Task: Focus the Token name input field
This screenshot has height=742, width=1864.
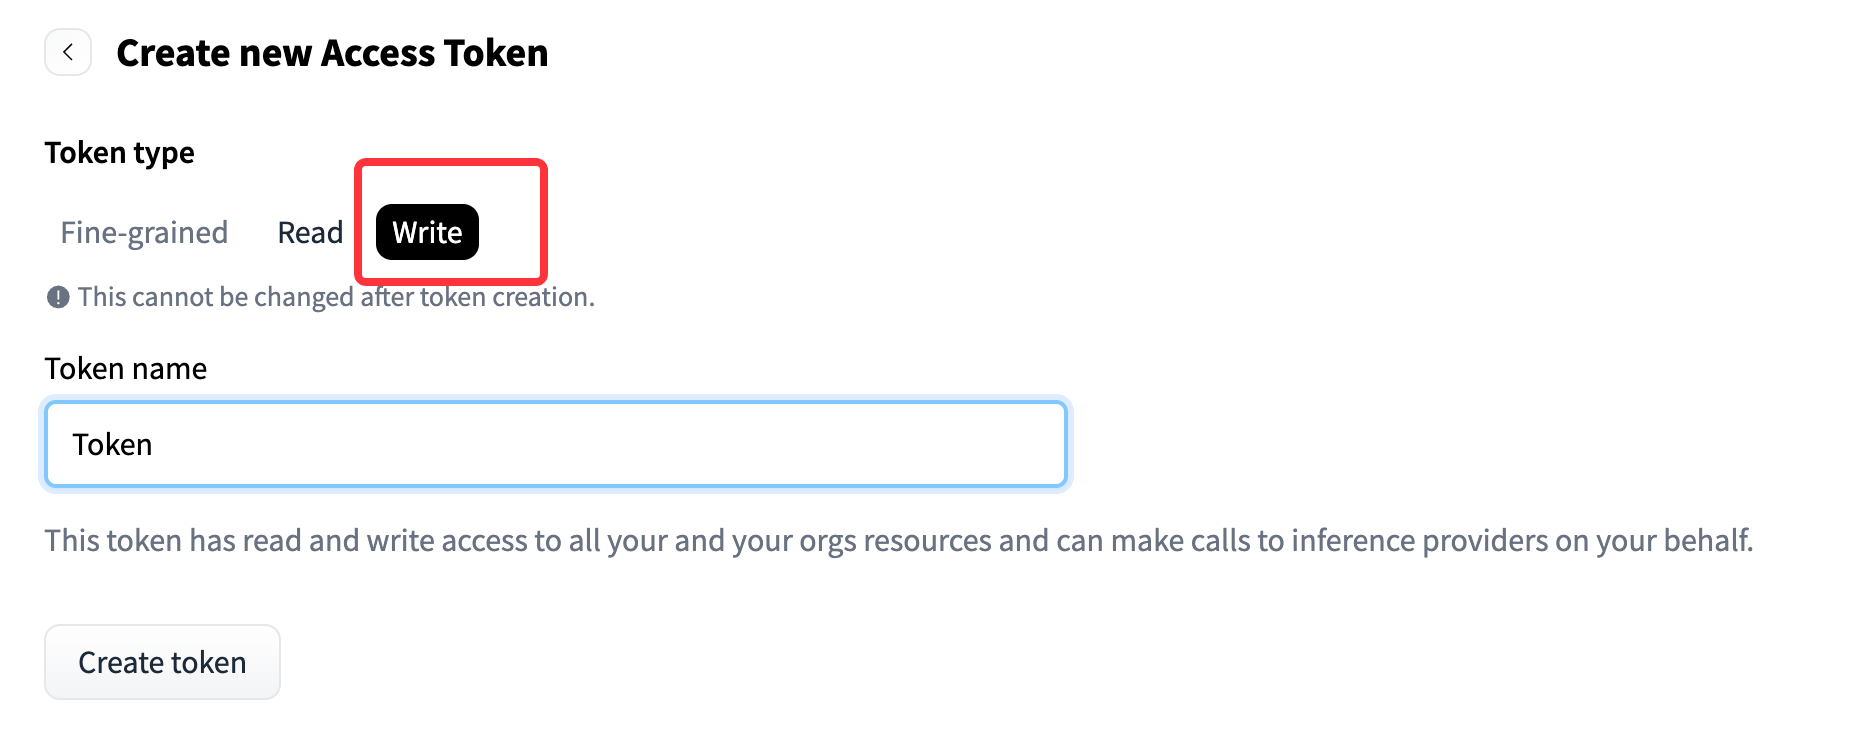Action: pos(556,445)
